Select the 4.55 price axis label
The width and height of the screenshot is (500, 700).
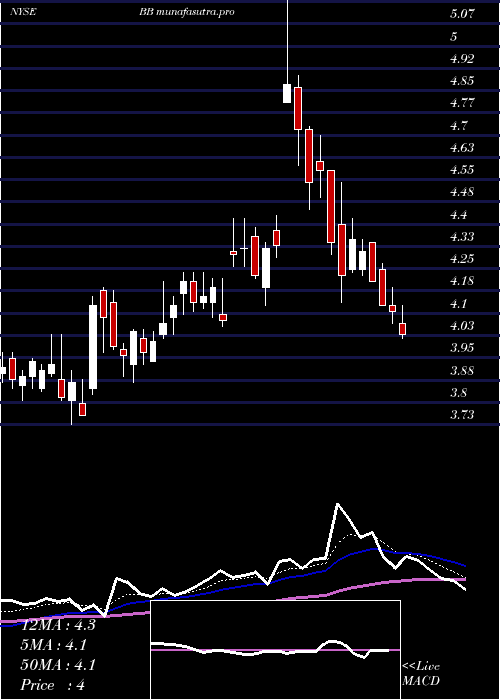point(462,170)
